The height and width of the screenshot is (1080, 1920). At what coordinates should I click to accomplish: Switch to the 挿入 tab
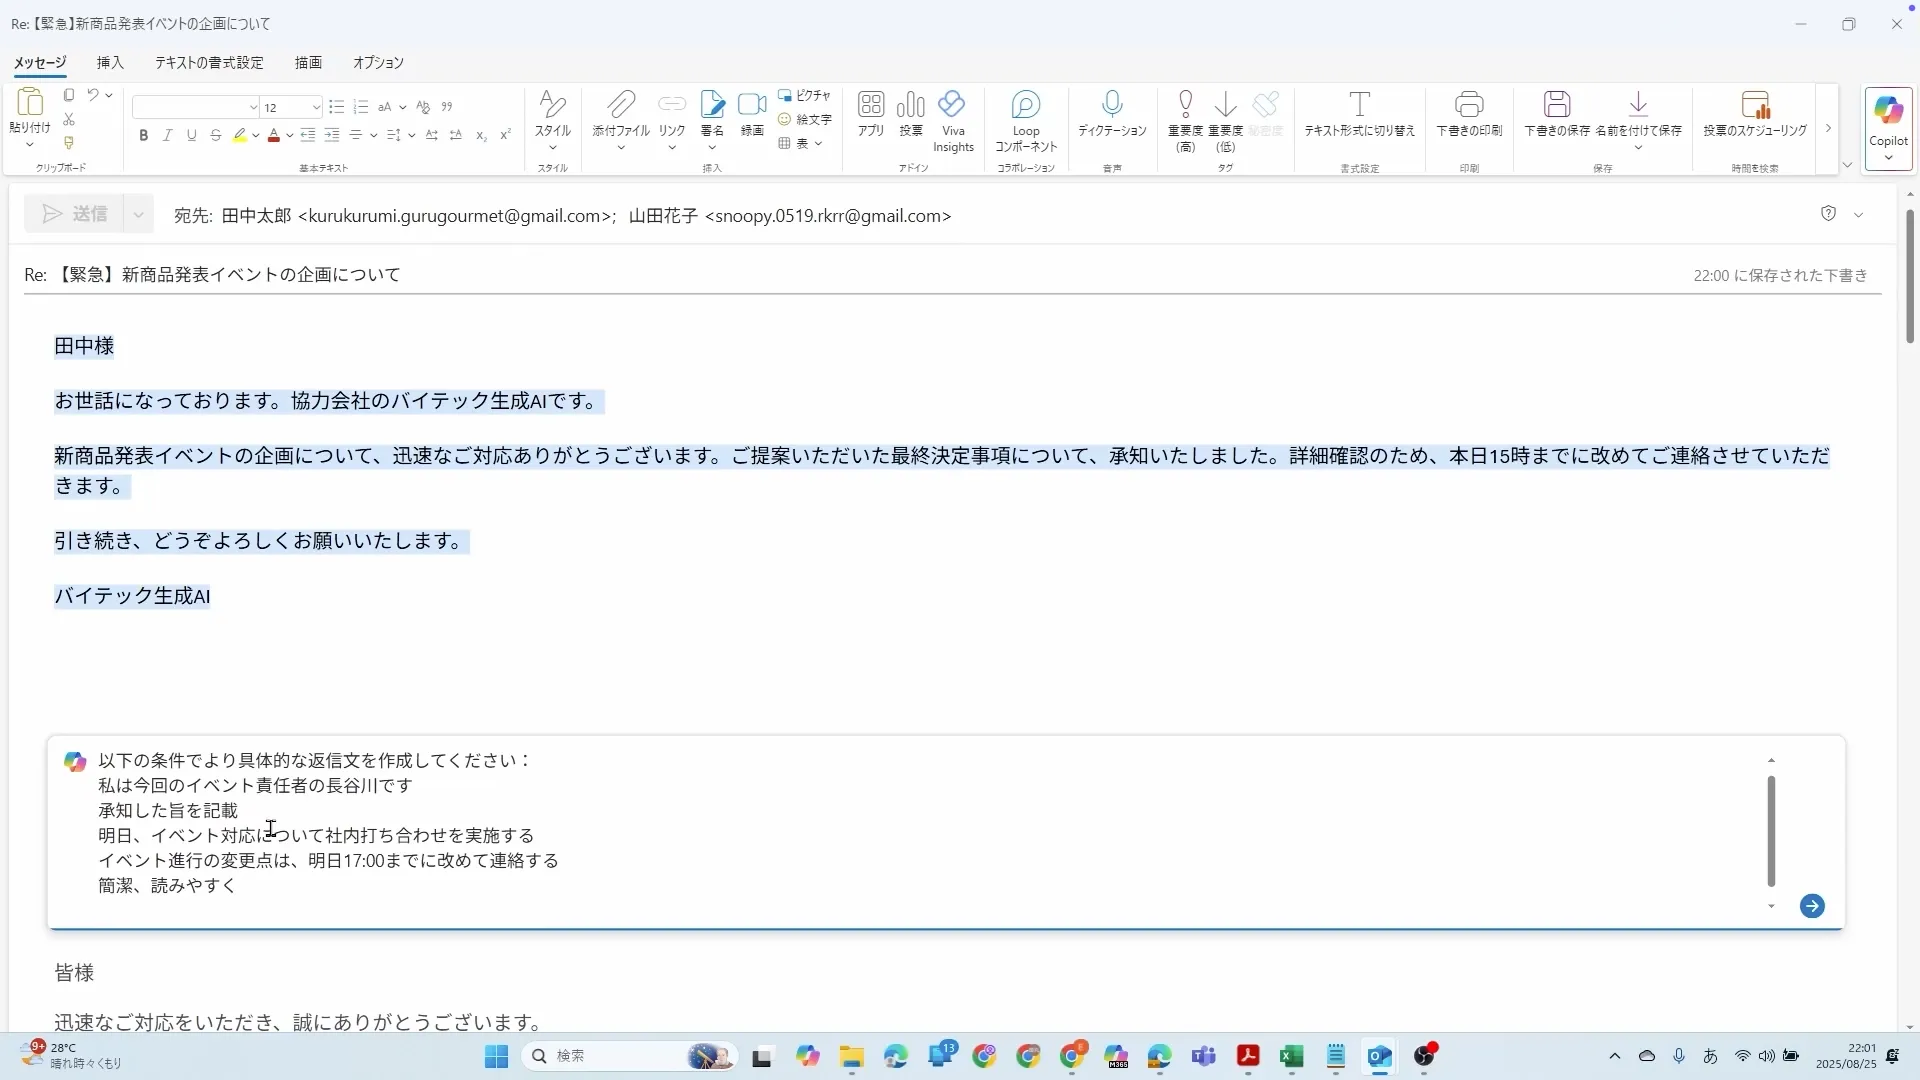pyautogui.click(x=110, y=63)
